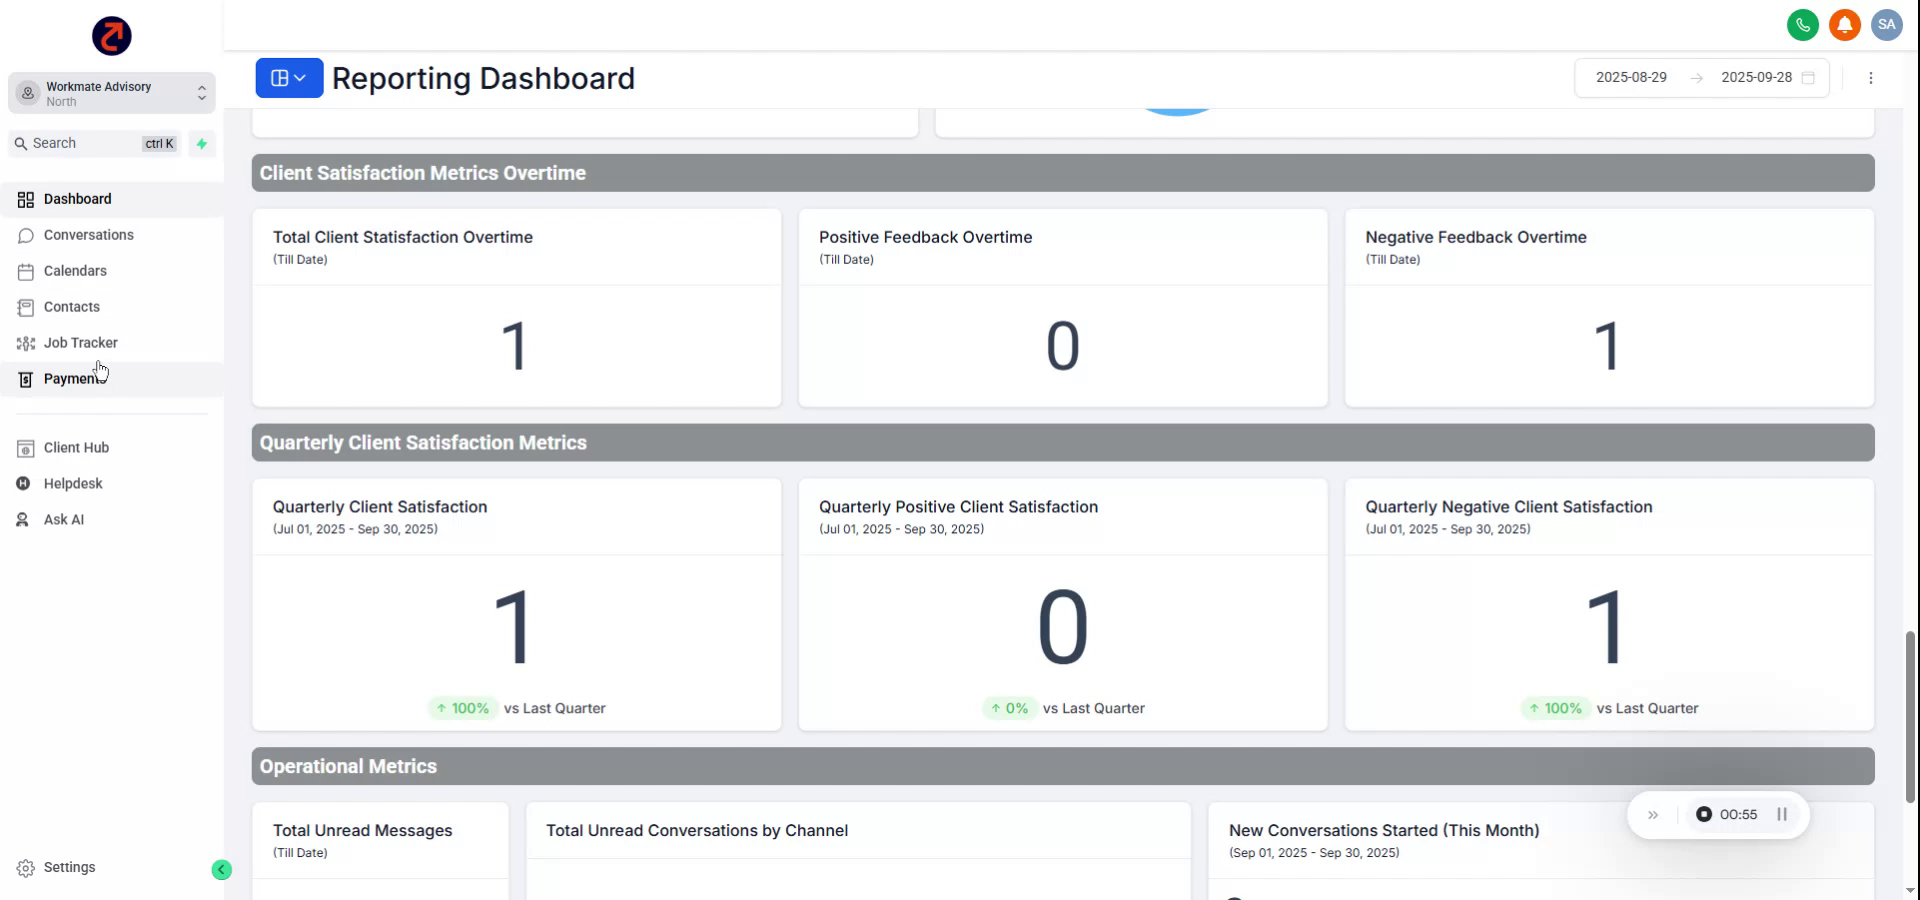Screen dimensions: 1920x900
Task: Open the dashboard layout switcher dropdown
Action: coord(289,78)
